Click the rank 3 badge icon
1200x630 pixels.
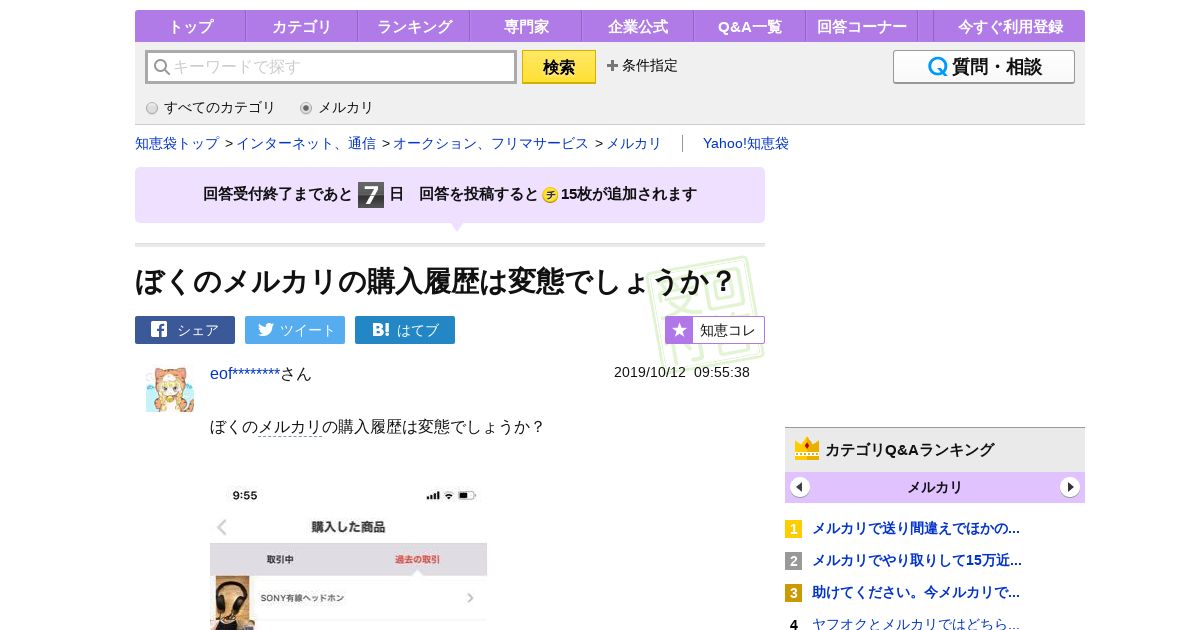794,593
